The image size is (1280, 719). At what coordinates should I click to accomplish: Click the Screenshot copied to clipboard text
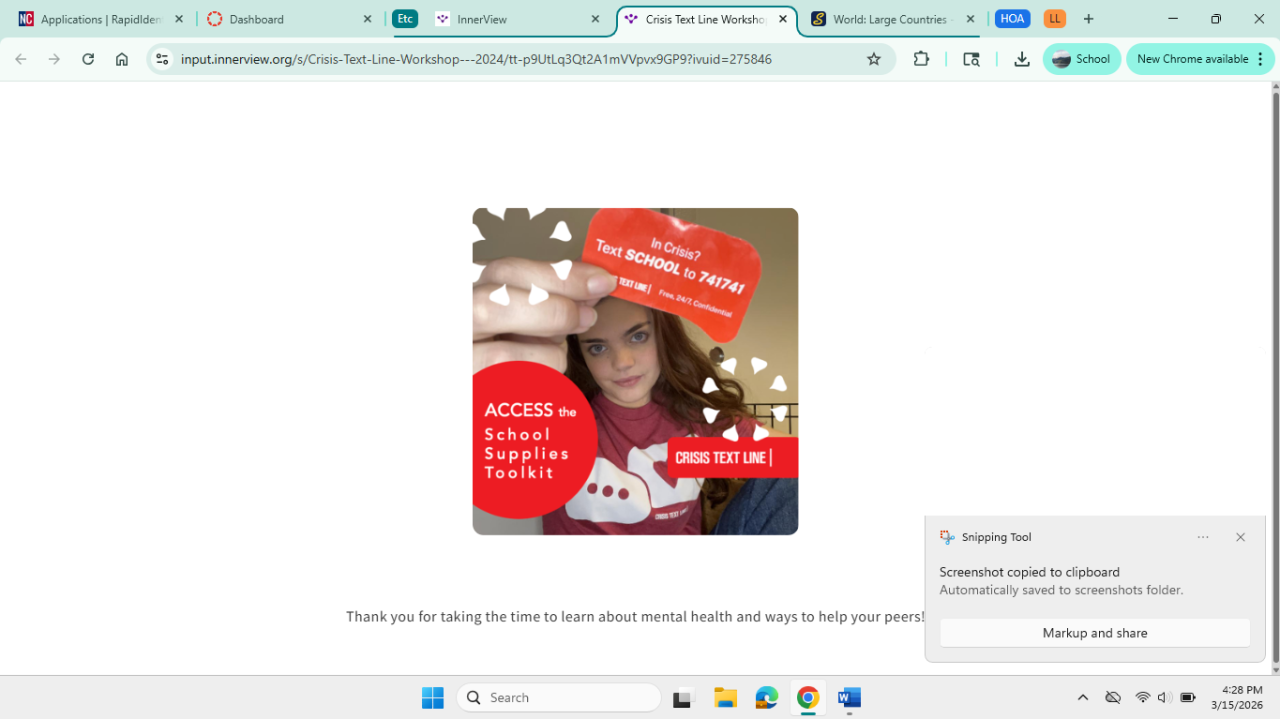[1029, 572]
